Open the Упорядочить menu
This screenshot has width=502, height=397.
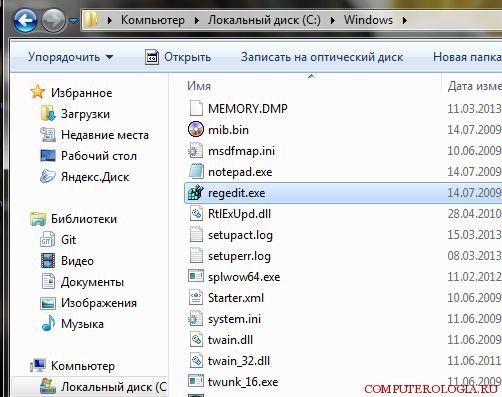[x=70, y=57]
